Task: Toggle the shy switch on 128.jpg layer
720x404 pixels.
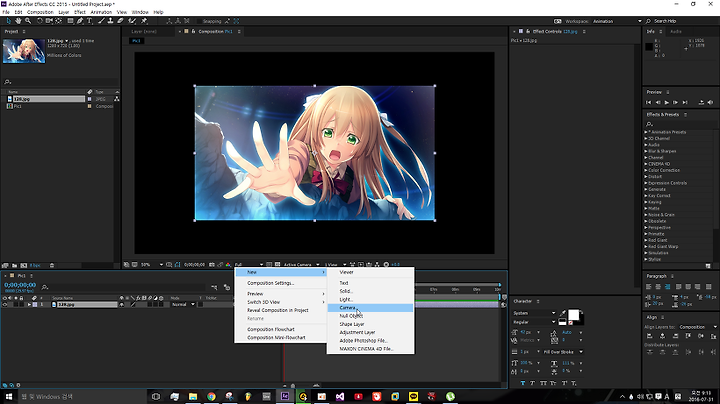Action: (x=122, y=304)
